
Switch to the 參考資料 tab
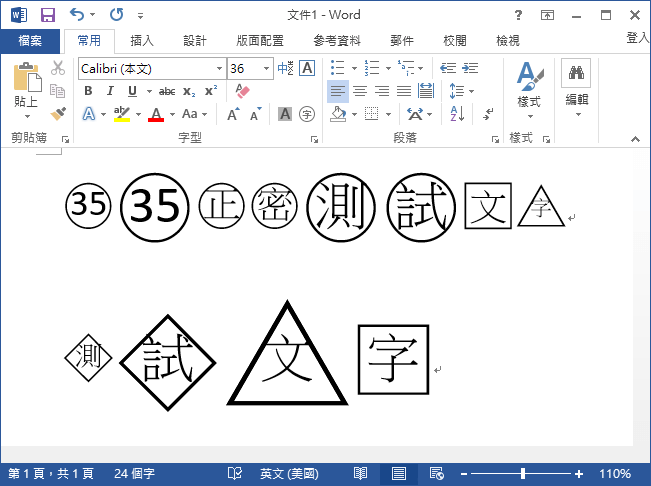point(337,41)
